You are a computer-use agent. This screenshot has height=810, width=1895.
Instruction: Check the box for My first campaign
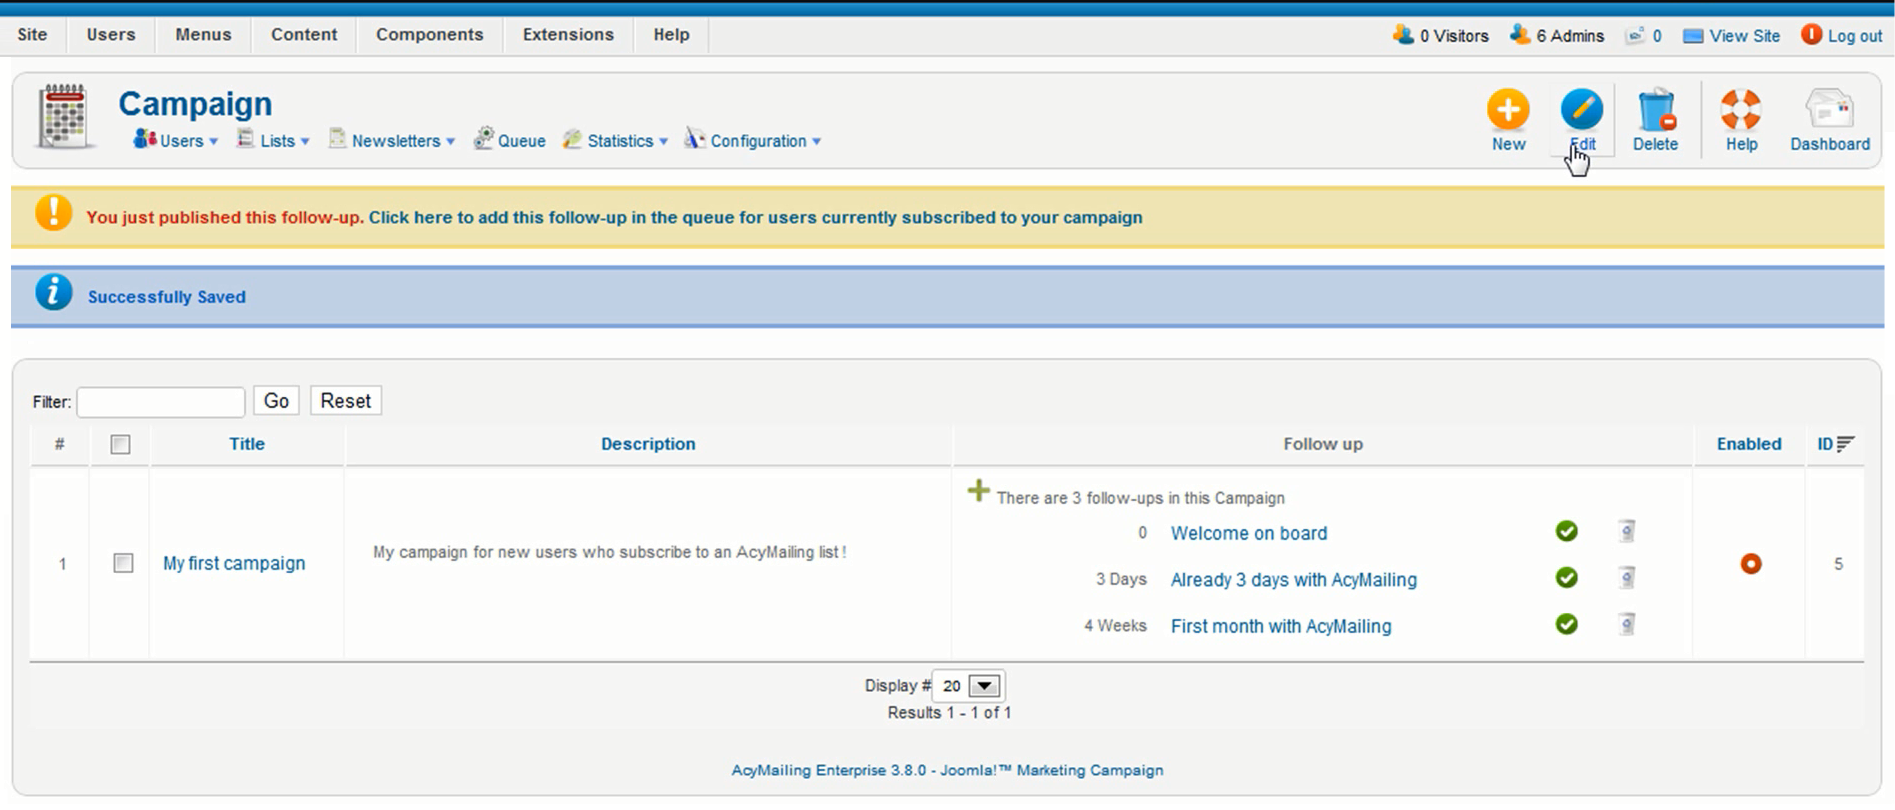[x=123, y=563]
